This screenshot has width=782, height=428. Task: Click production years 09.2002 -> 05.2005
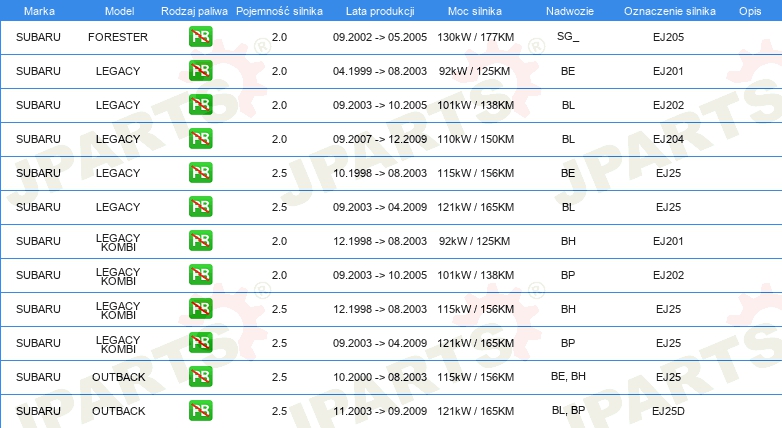[380, 37]
